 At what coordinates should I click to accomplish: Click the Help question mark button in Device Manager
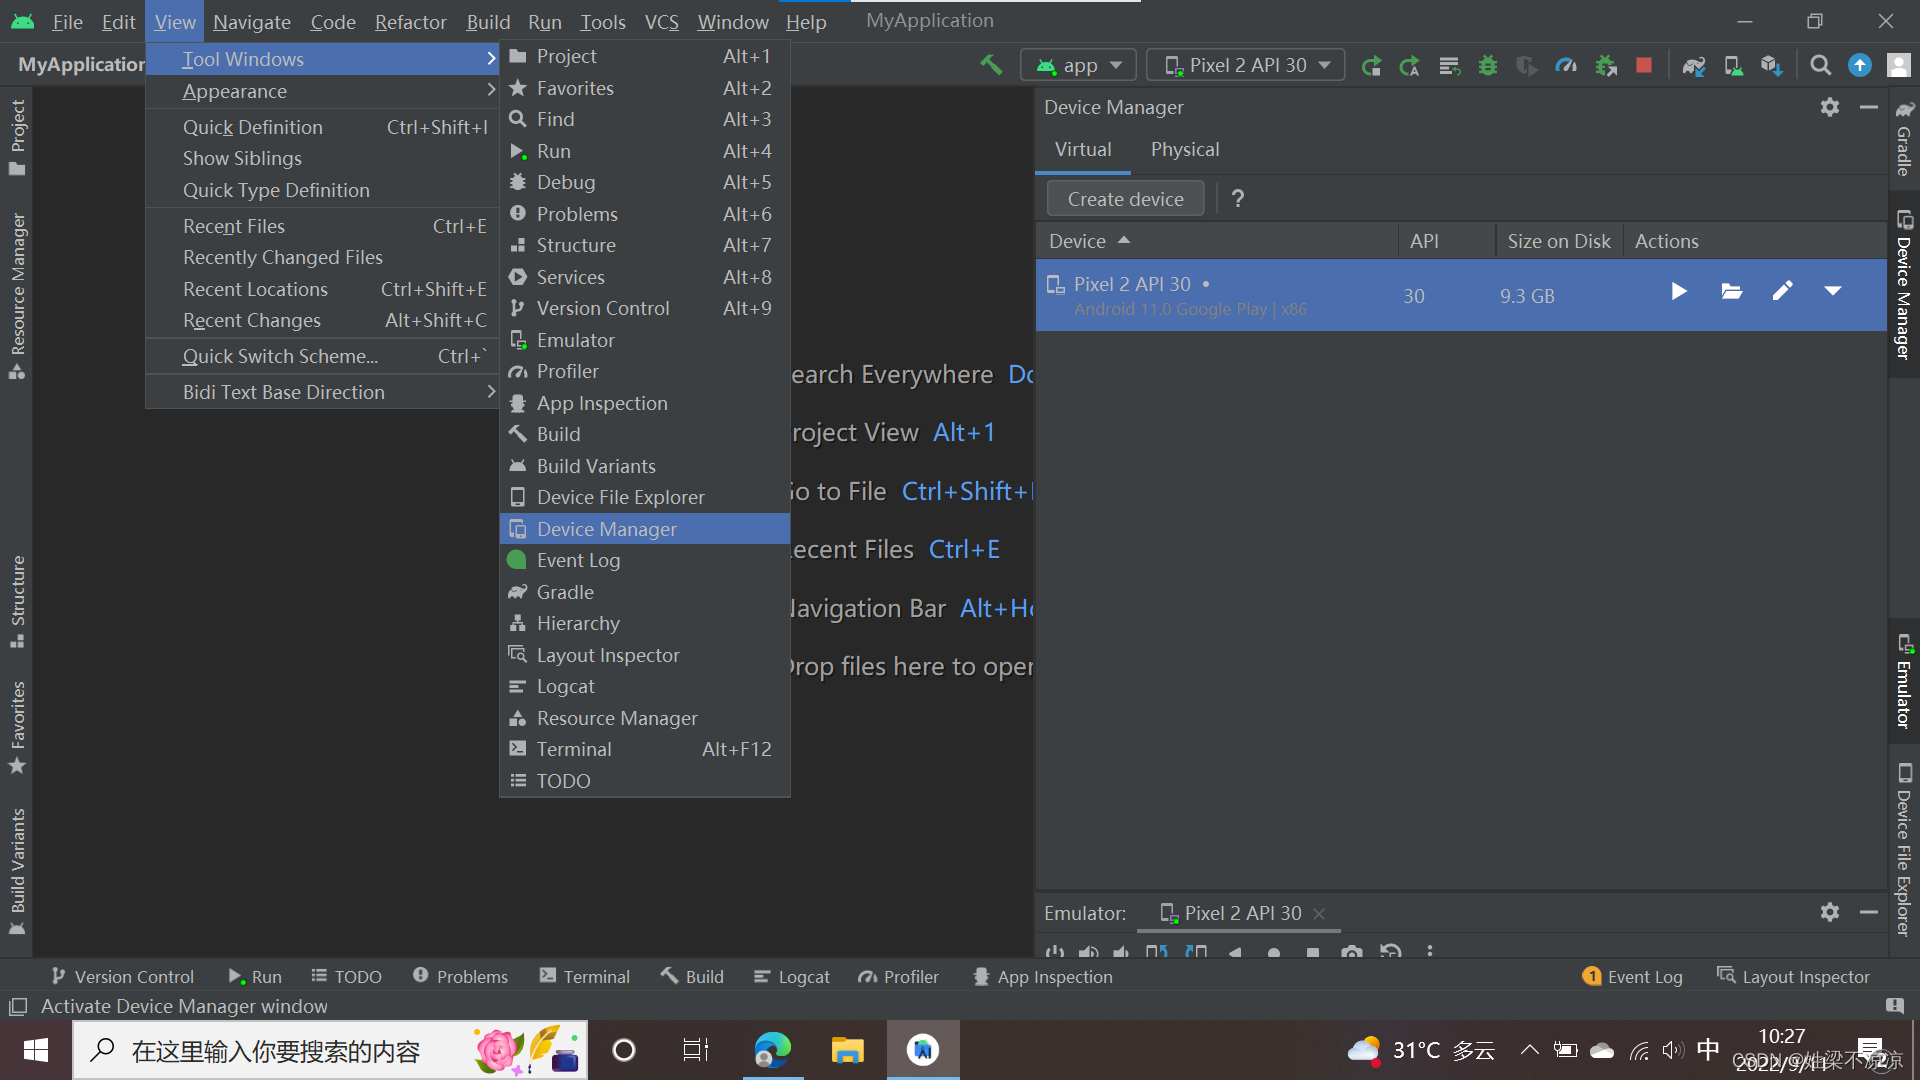1237,199
